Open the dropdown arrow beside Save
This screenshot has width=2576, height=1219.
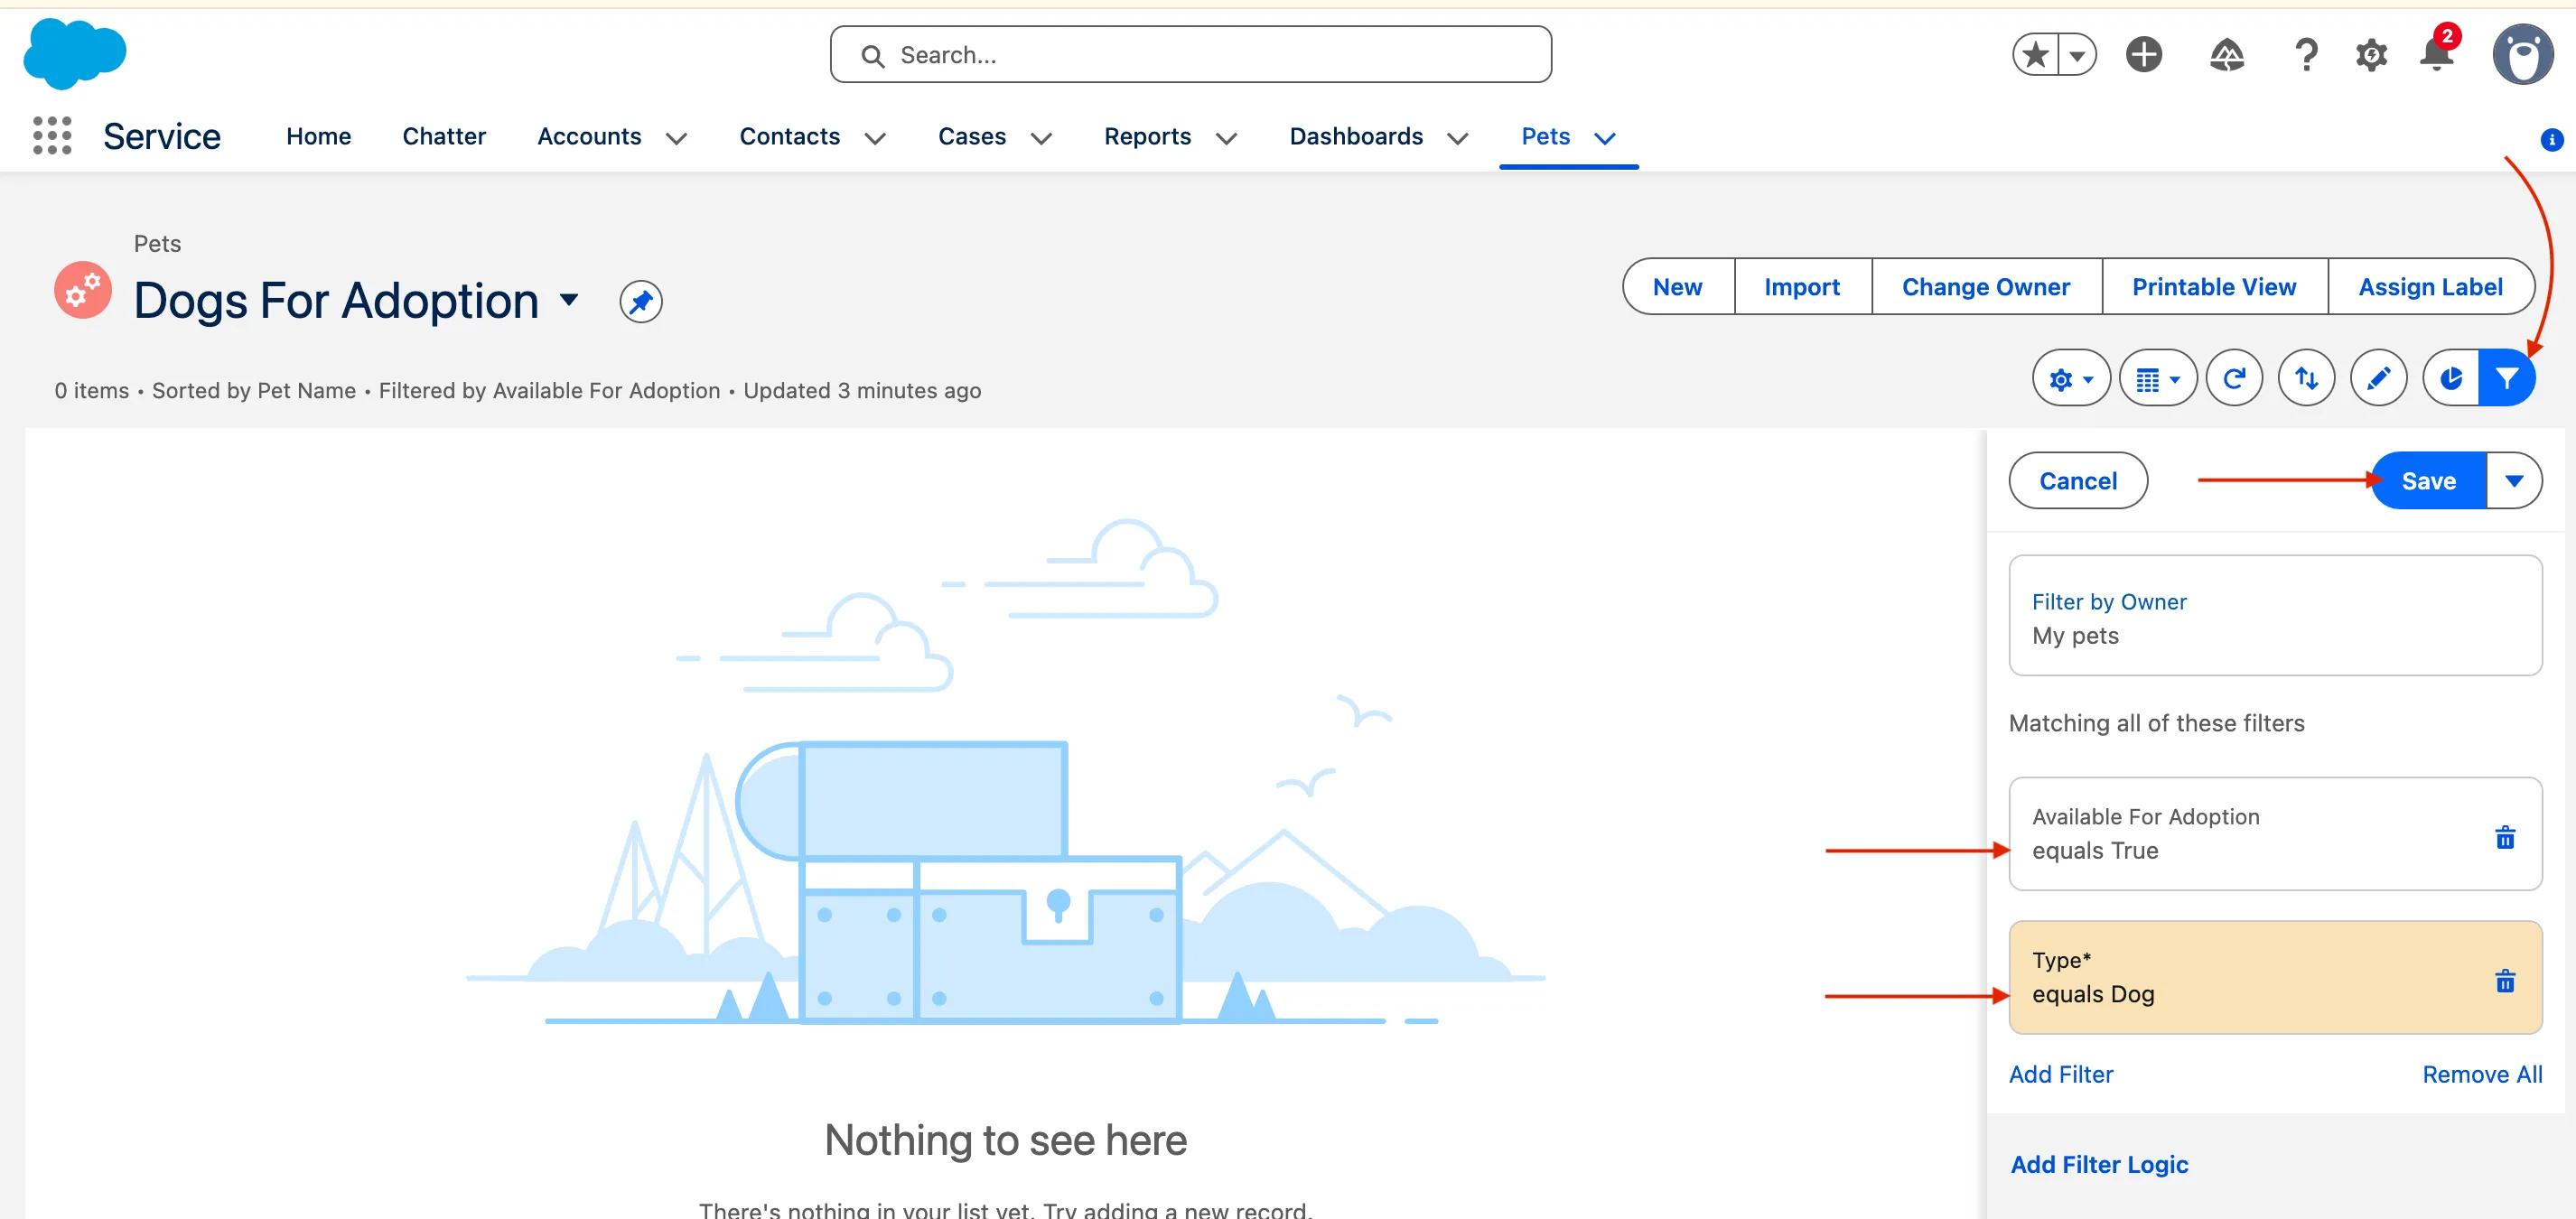click(x=2513, y=480)
